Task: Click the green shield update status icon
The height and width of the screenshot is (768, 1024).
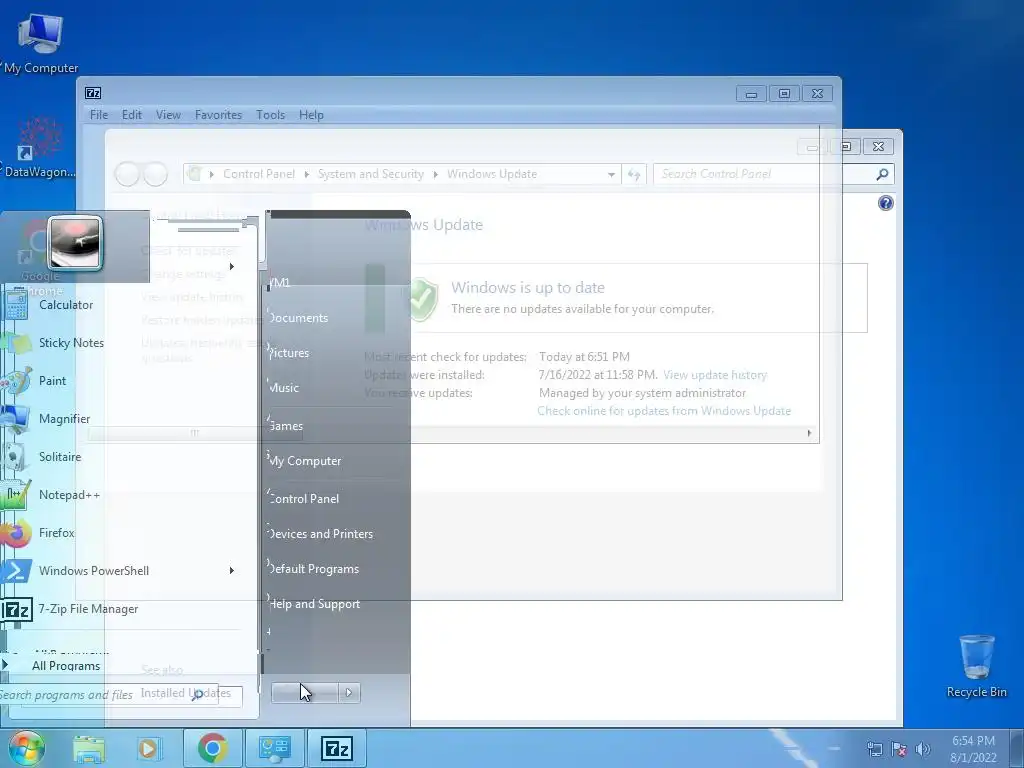Action: point(422,299)
